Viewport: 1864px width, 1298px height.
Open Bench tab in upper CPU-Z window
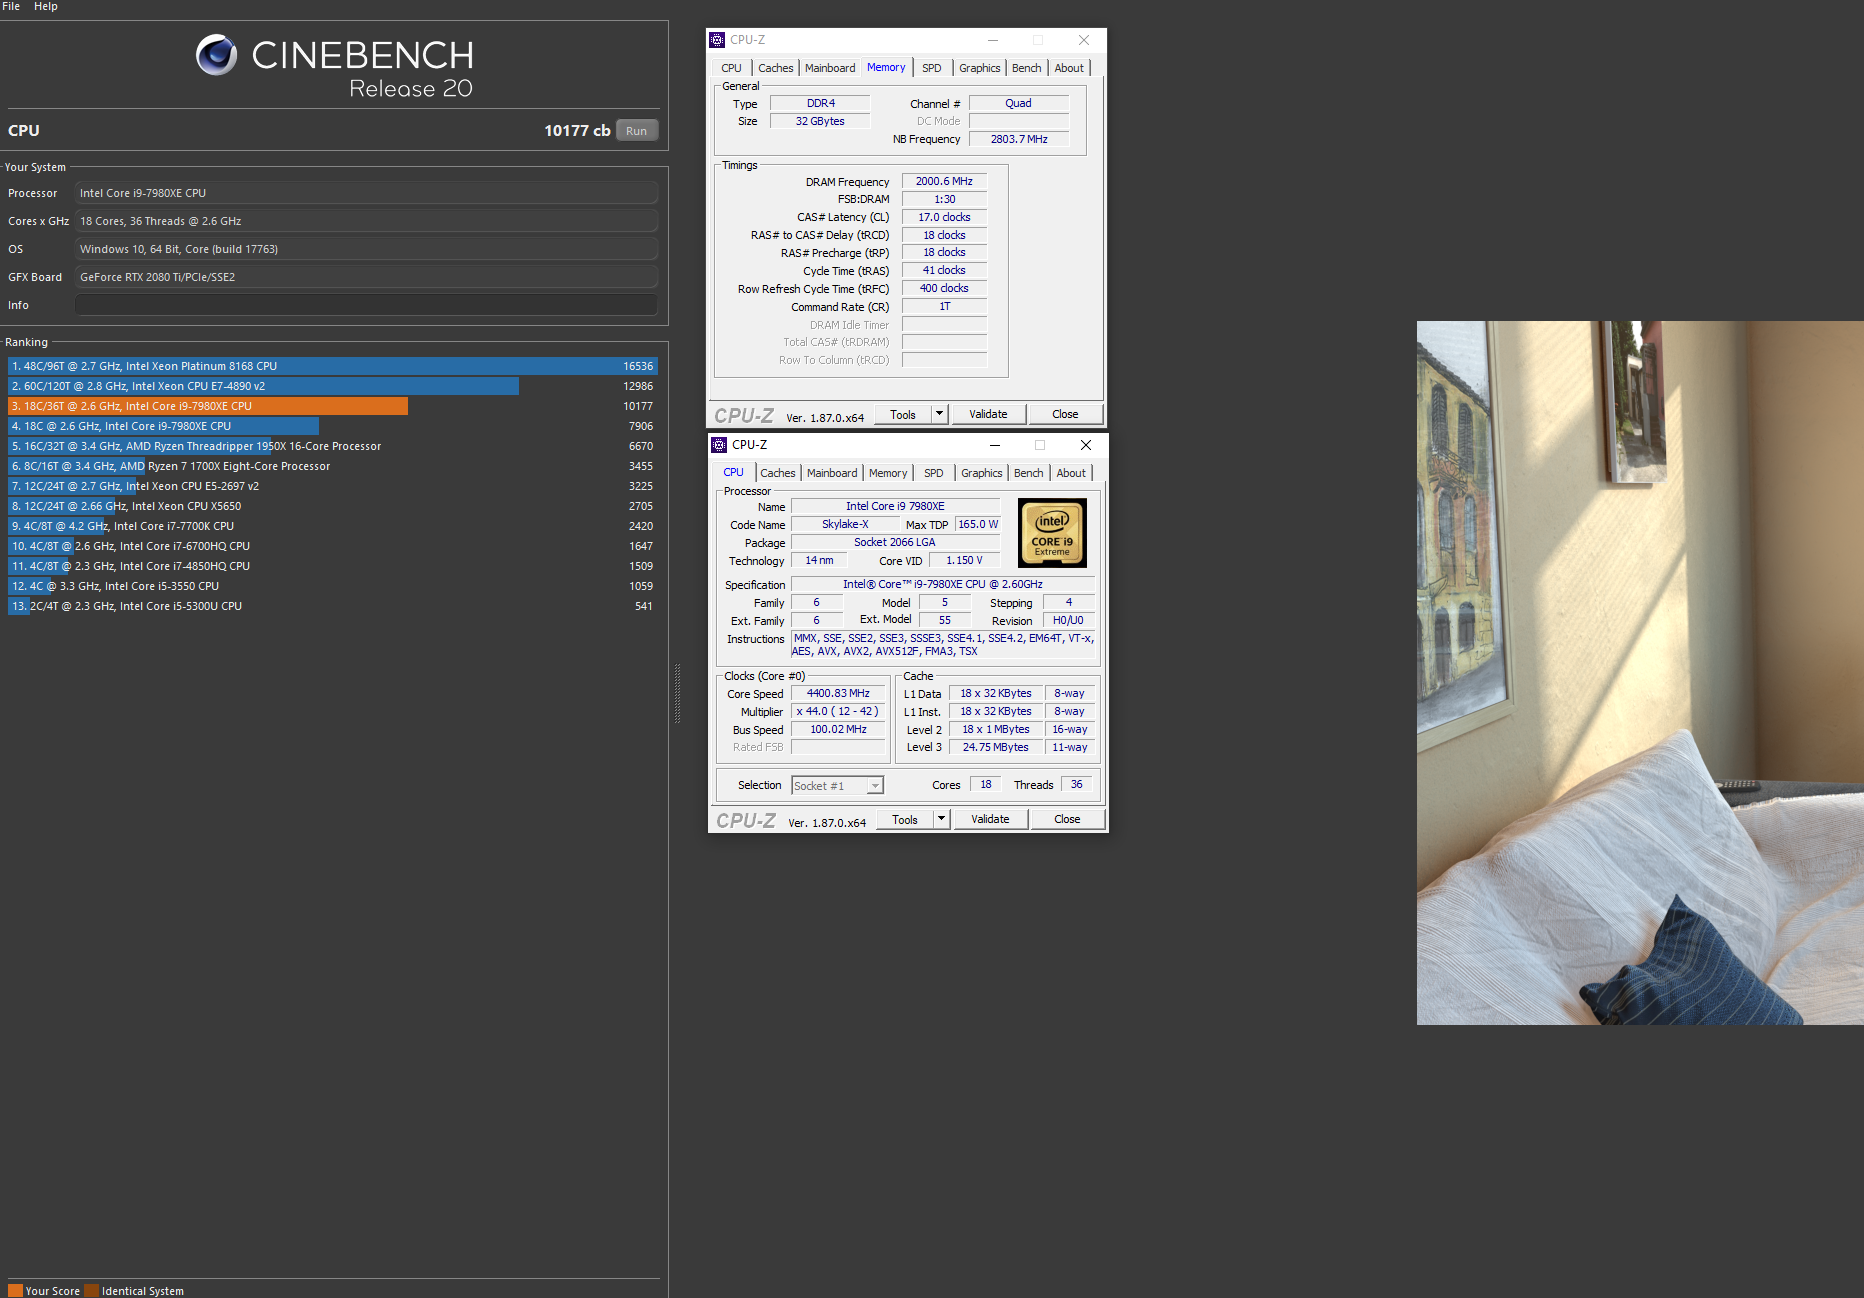click(x=1026, y=68)
